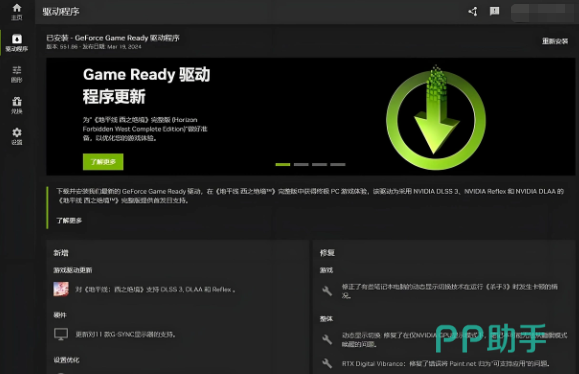Select the Drivers (驱动程序) sidebar icon
579x374 pixels.
click(17, 42)
